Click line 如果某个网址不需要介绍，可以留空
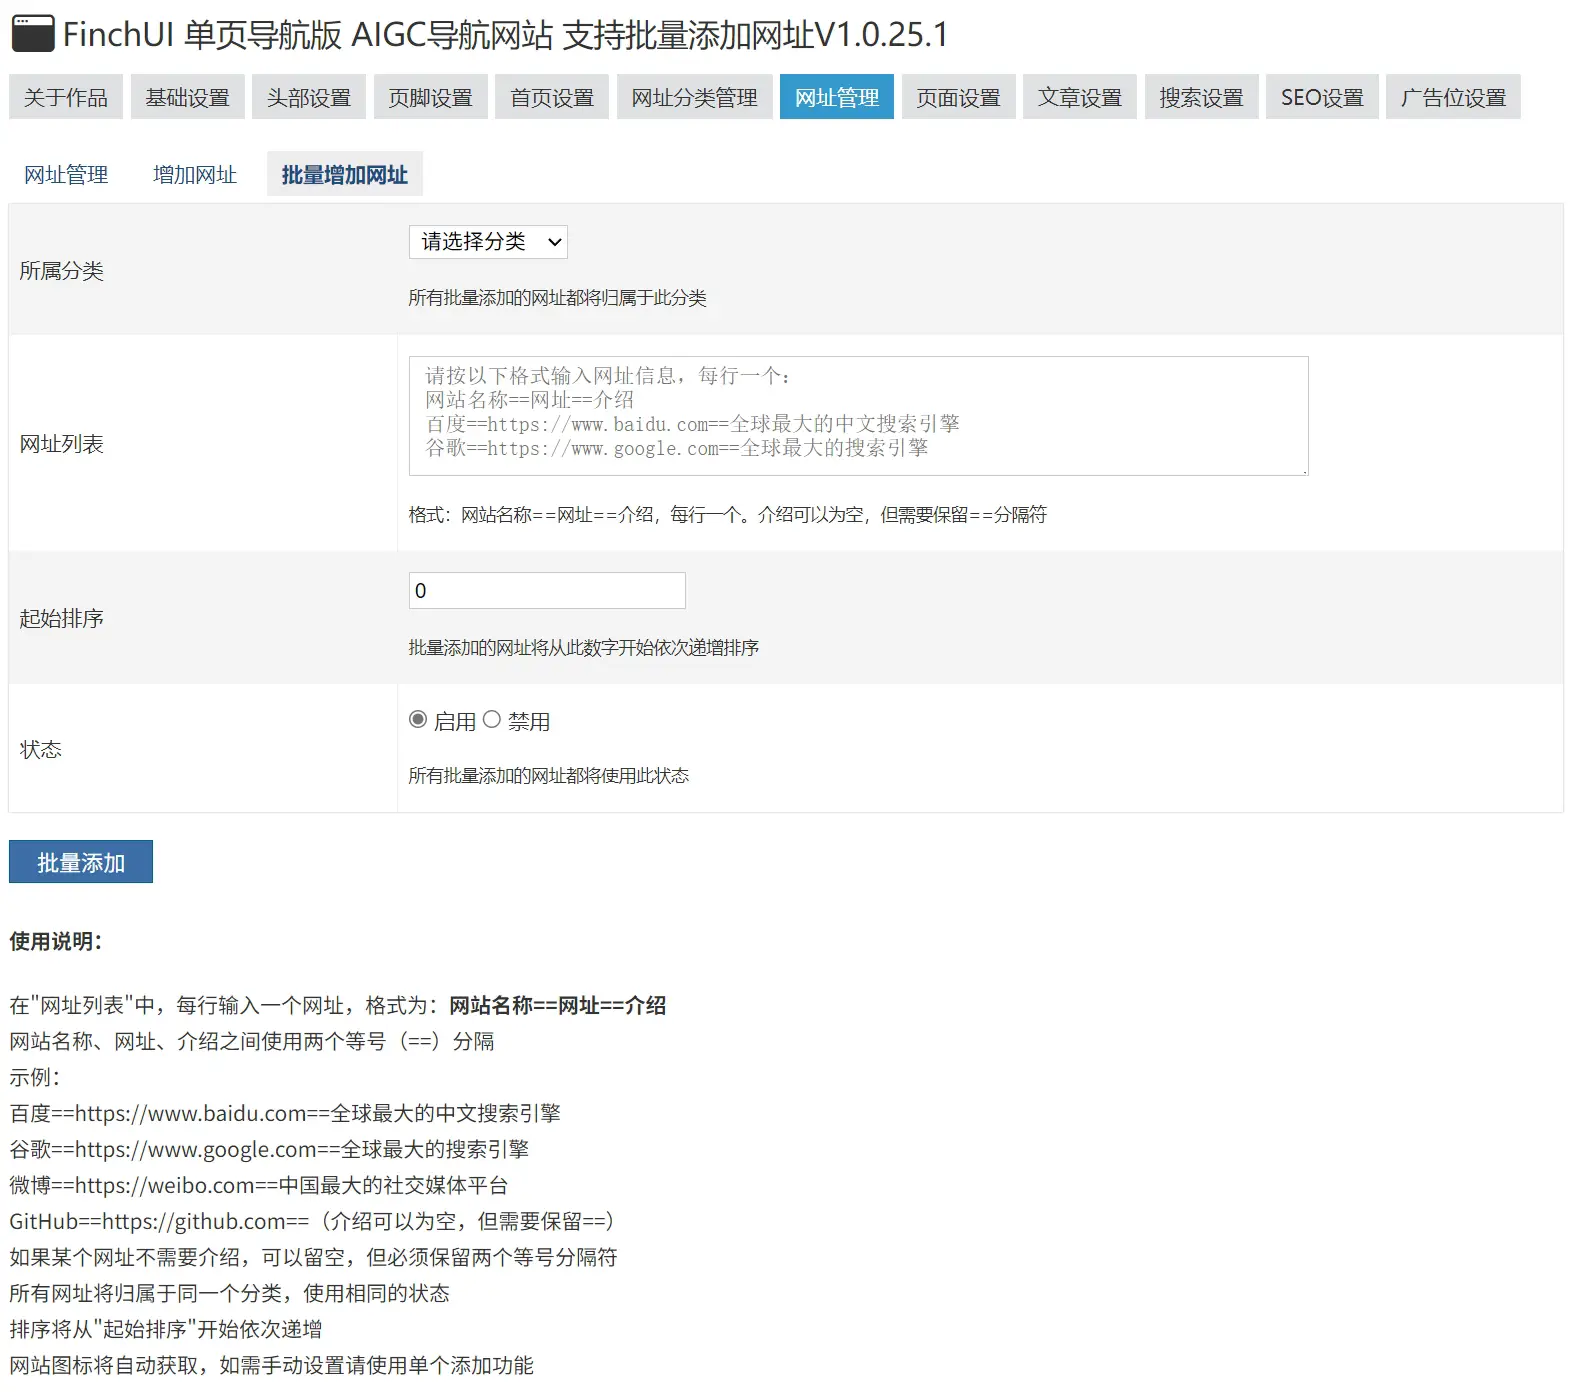 [314, 1258]
